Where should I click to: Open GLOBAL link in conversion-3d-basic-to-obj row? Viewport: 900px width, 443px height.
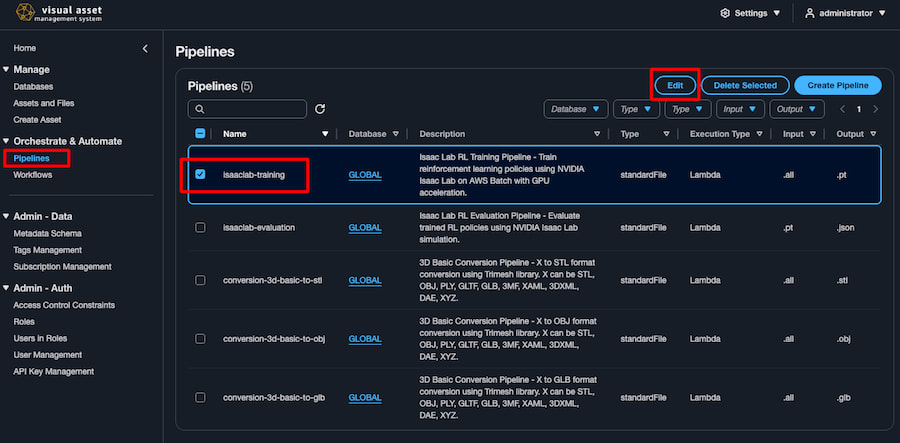click(365, 339)
